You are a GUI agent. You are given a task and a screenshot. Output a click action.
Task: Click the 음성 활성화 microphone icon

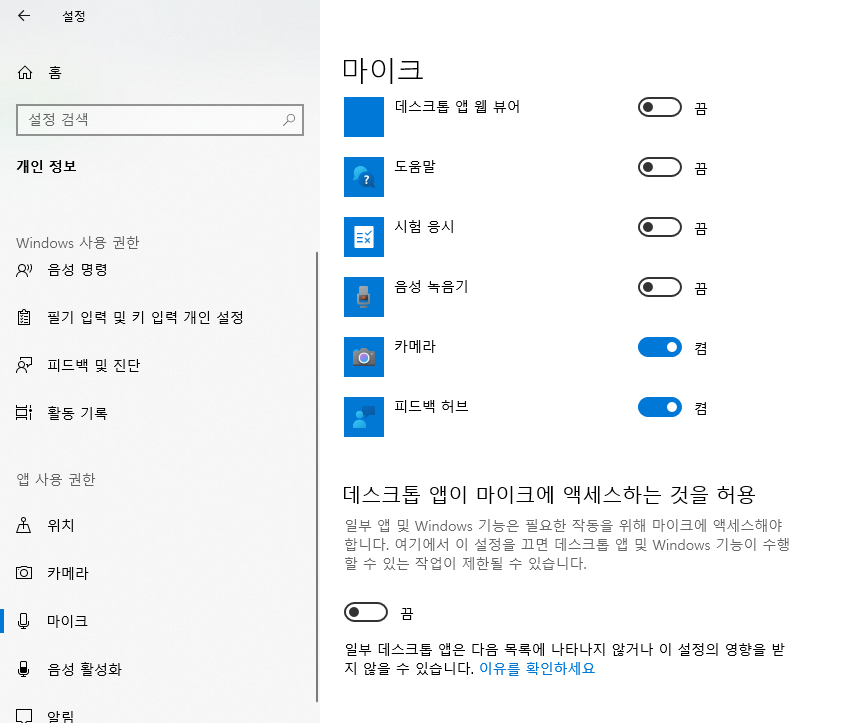pyautogui.click(x=24, y=669)
